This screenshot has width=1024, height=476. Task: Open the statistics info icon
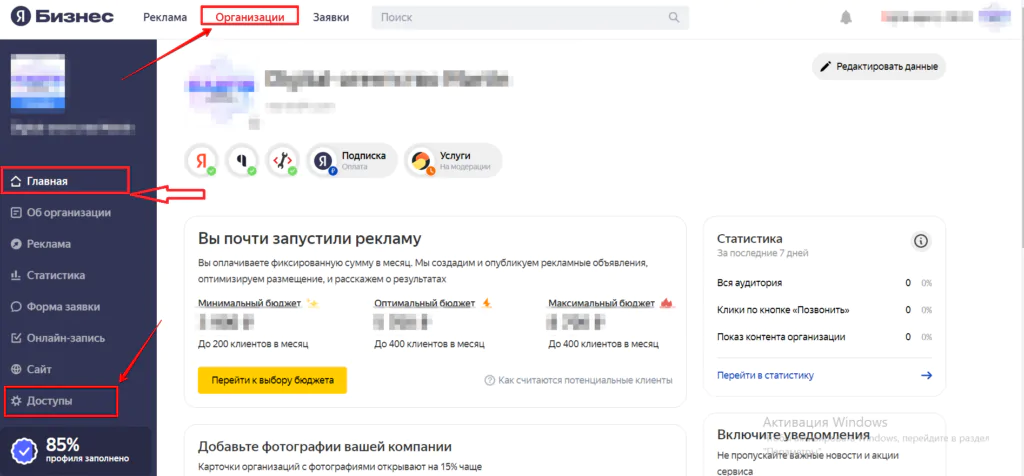tap(920, 241)
